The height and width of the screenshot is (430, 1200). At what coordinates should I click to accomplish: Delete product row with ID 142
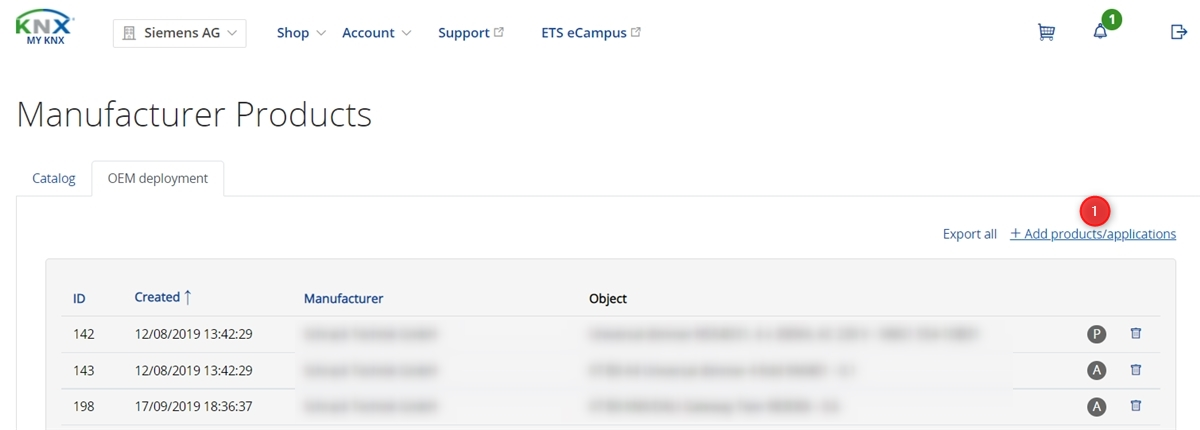pos(1136,333)
